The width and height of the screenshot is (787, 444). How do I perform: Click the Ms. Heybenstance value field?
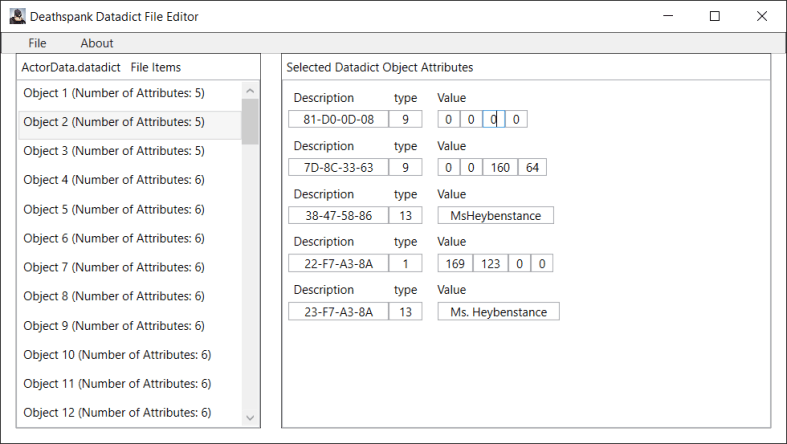498,312
